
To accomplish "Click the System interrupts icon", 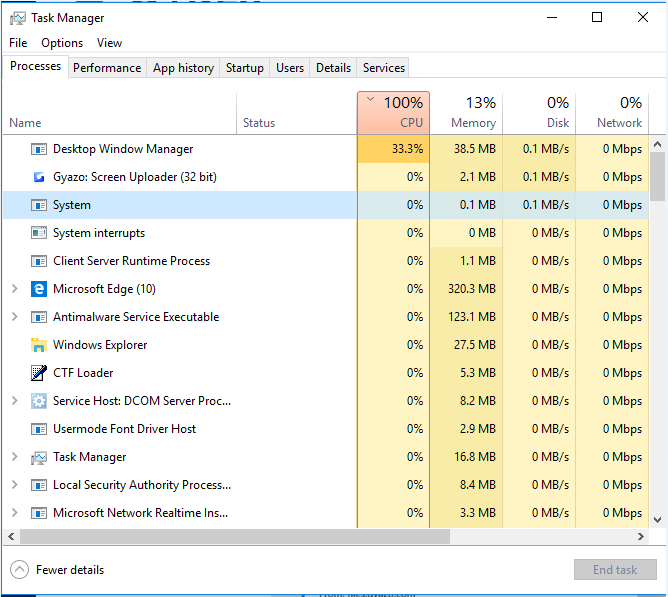I will [39, 233].
